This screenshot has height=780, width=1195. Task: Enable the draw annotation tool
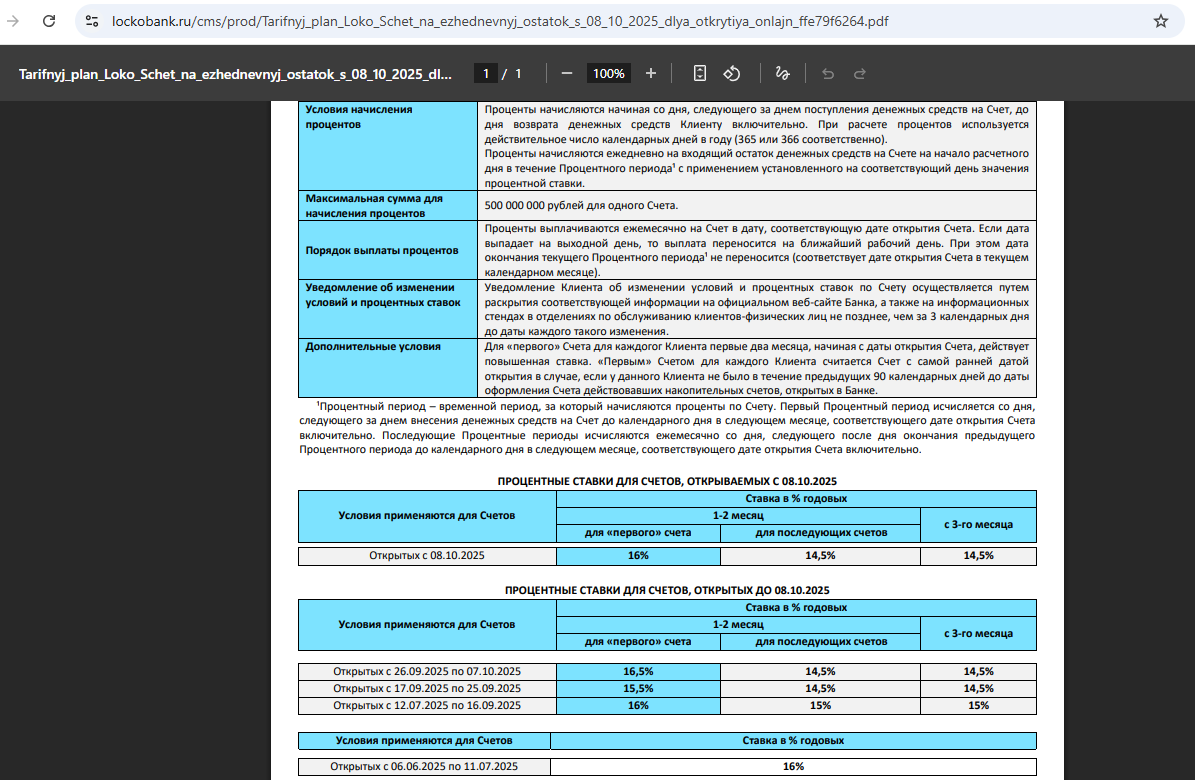click(x=782, y=73)
